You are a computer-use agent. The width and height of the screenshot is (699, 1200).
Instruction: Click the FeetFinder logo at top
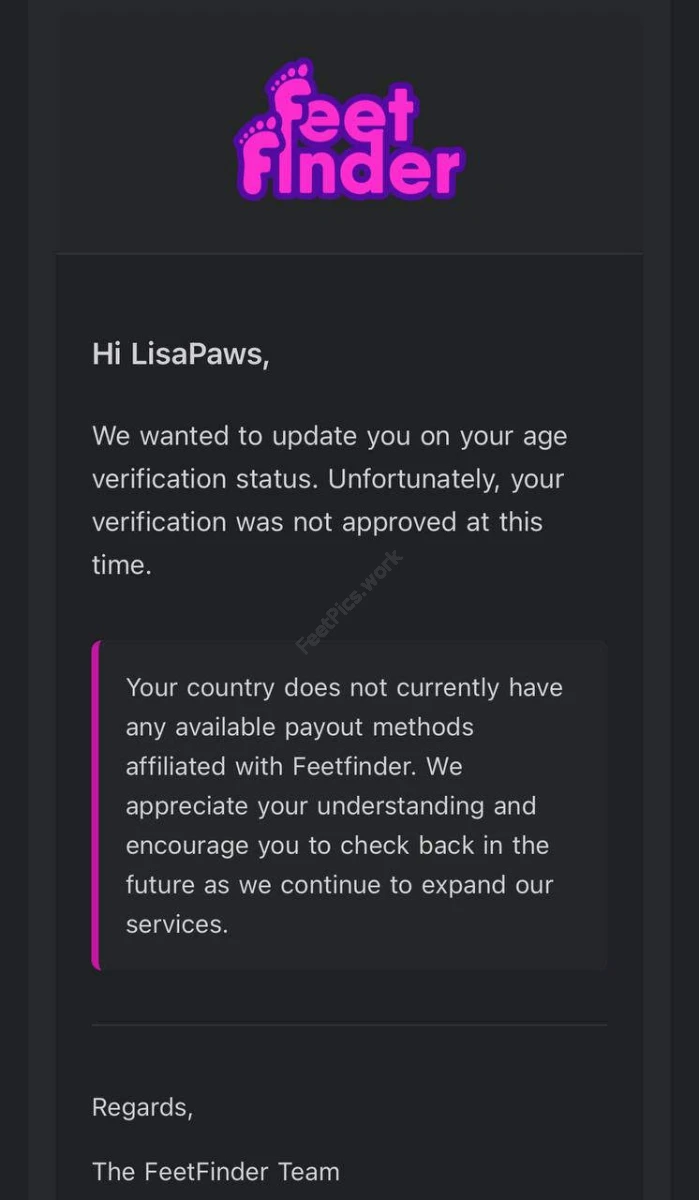click(x=349, y=130)
